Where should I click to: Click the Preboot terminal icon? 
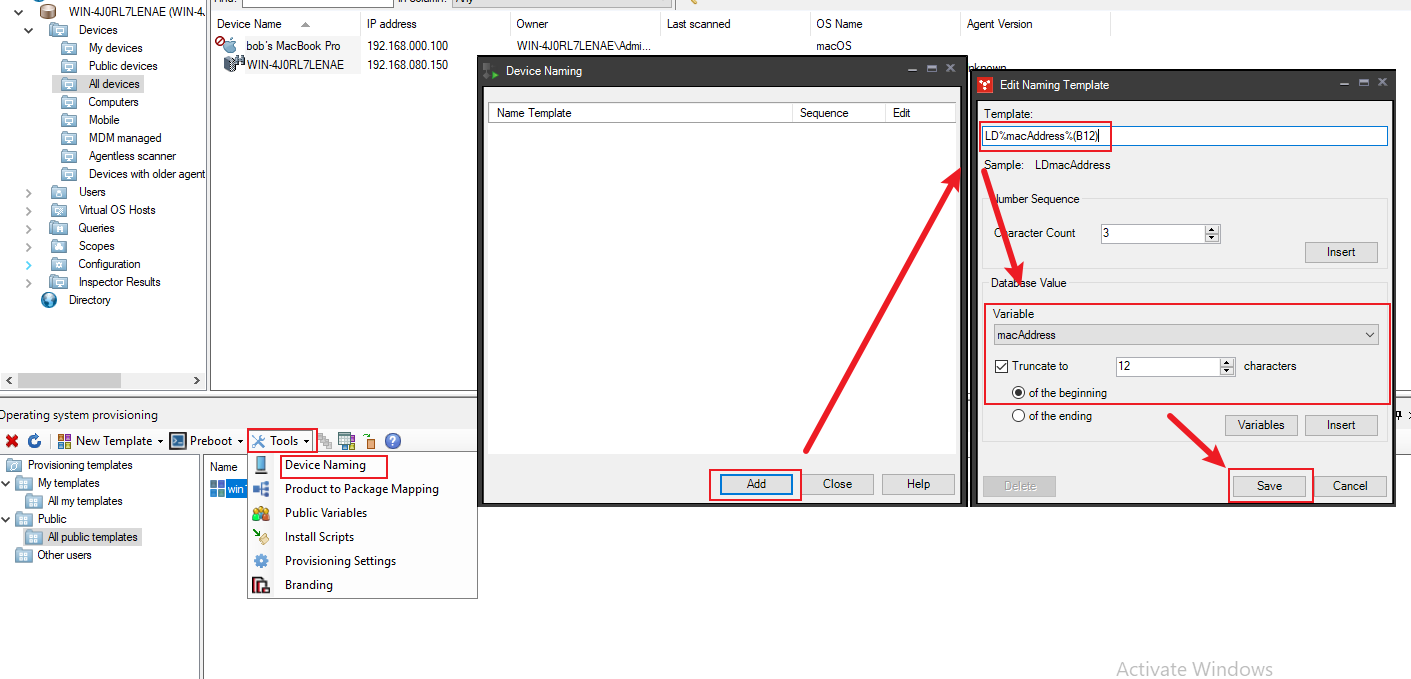[178, 441]
